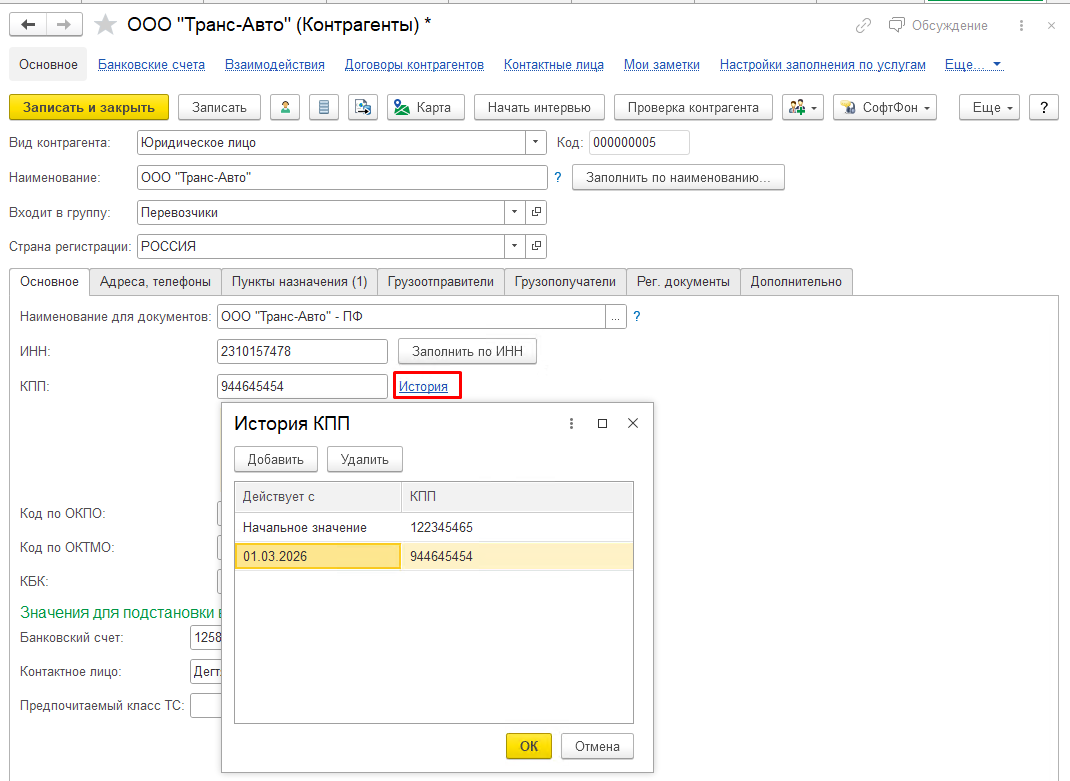This screenshot has width=1070, height=781.
Task: Open the Рег. документы tab
Action: 684,282
